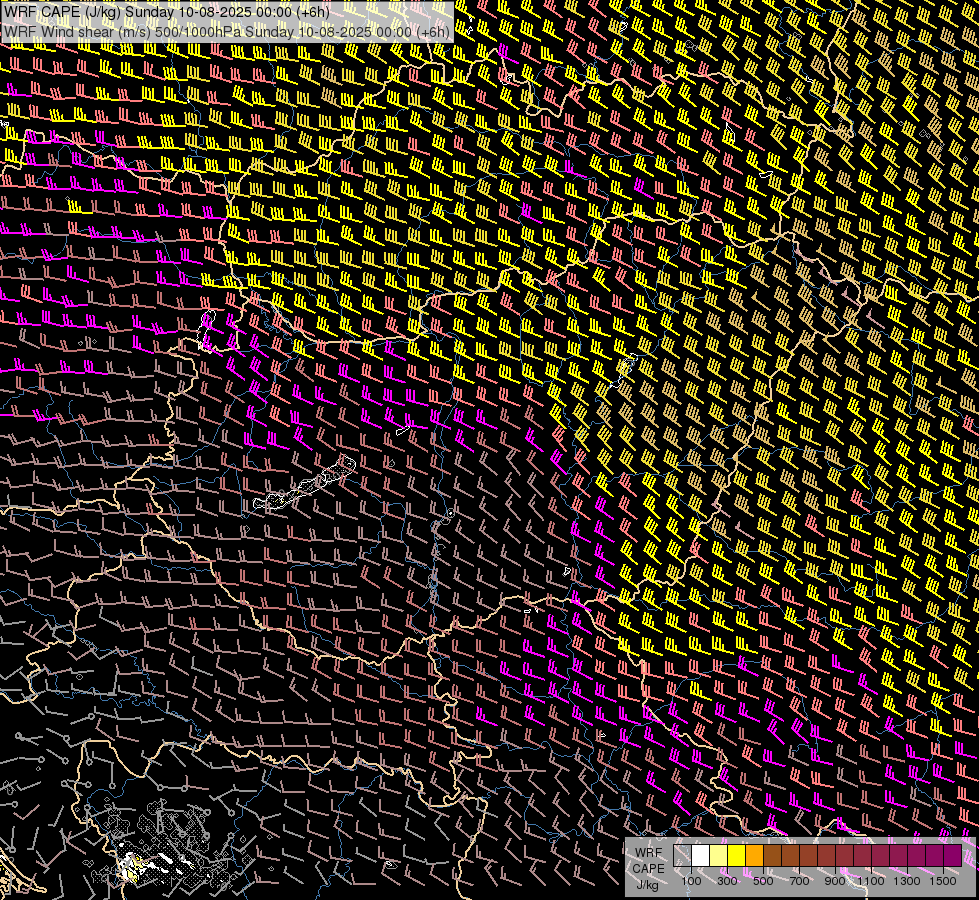The width and height of the screenshot is (979, 900).
Task: Click the transparent swatch left of the 100 tick
Action: tap(682, 855)
